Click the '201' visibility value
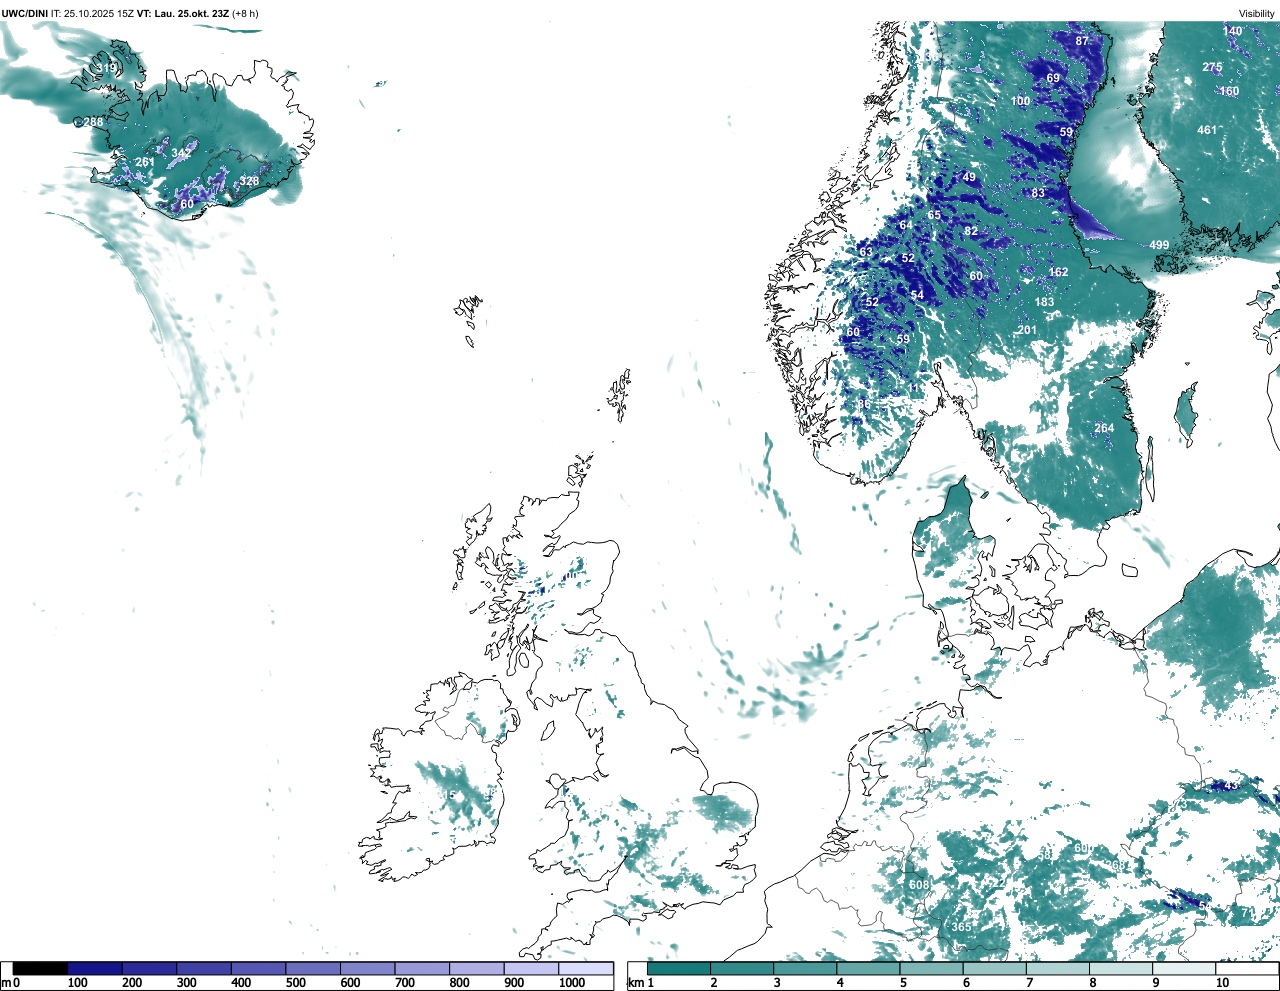Image resolution: width=1280 pixels, height=991 pixels. coord(1027,330)
